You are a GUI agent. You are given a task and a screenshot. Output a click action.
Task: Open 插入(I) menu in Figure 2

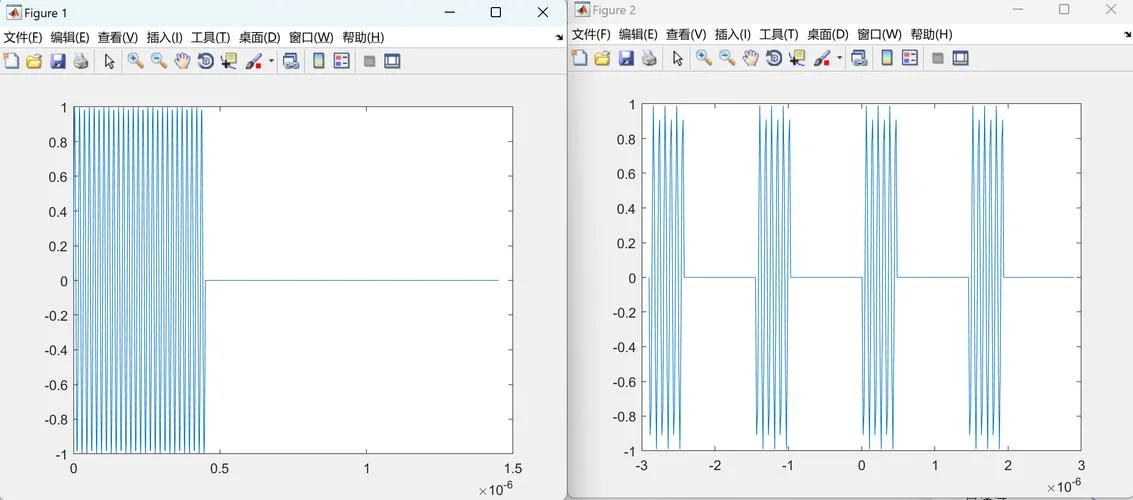click(x=733, y=34)
